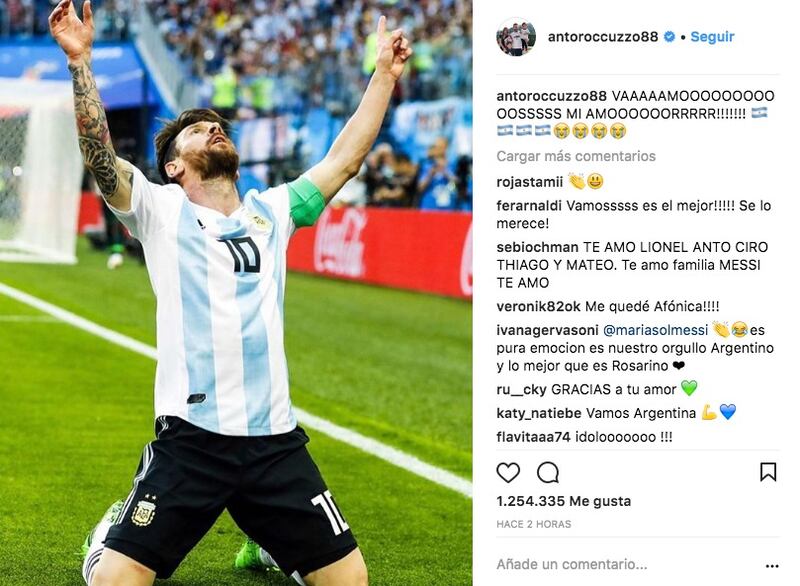This screenshot has width=800, height=586.
Task: Open rojastamii's profile
Action: [x=530, y=182]
